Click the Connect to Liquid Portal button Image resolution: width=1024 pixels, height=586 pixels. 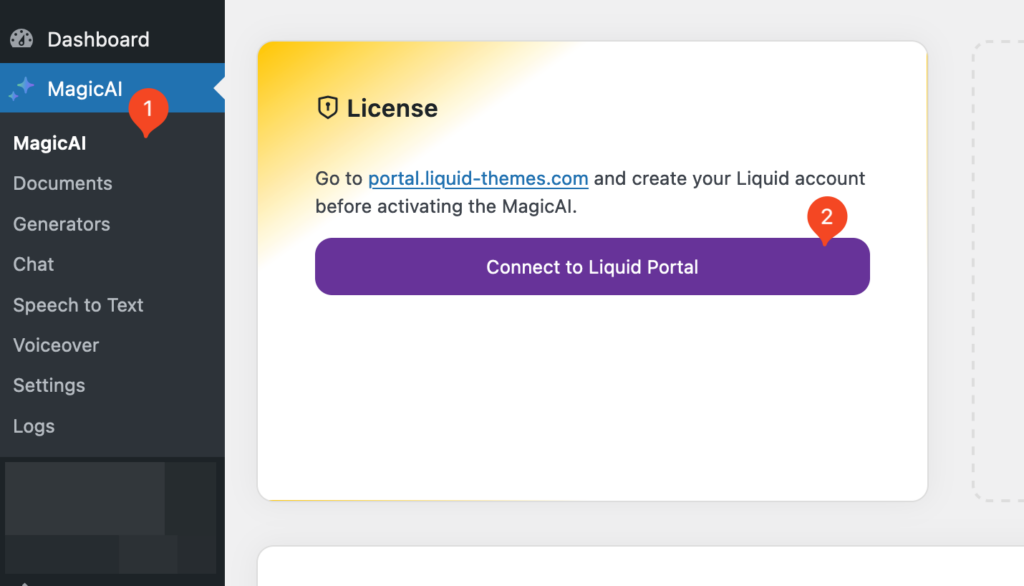coord(592,266)
